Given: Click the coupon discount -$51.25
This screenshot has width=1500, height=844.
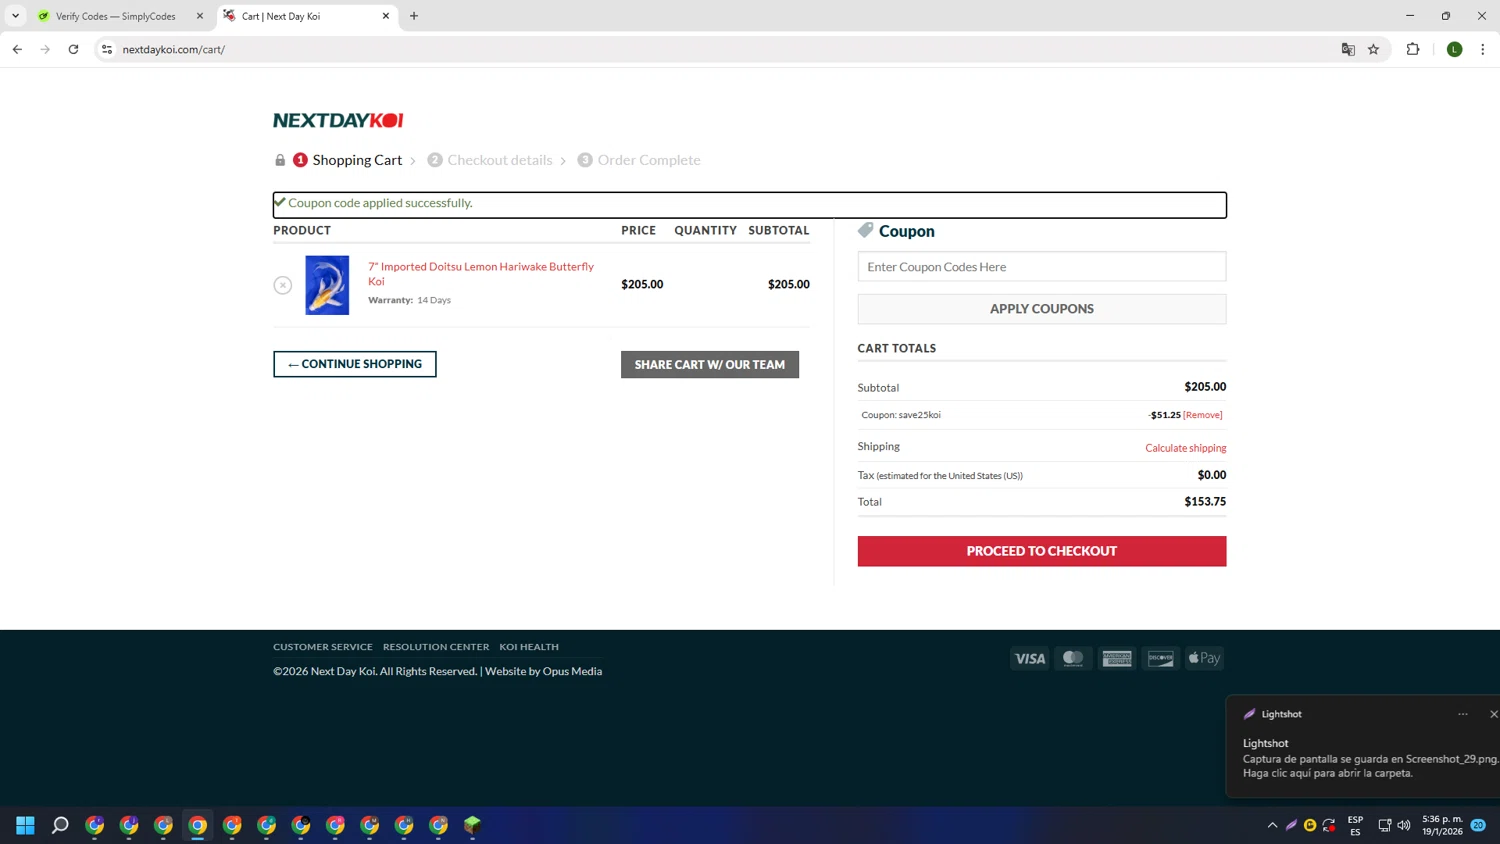Looking at the screenshot, I should pos(1165,415).
